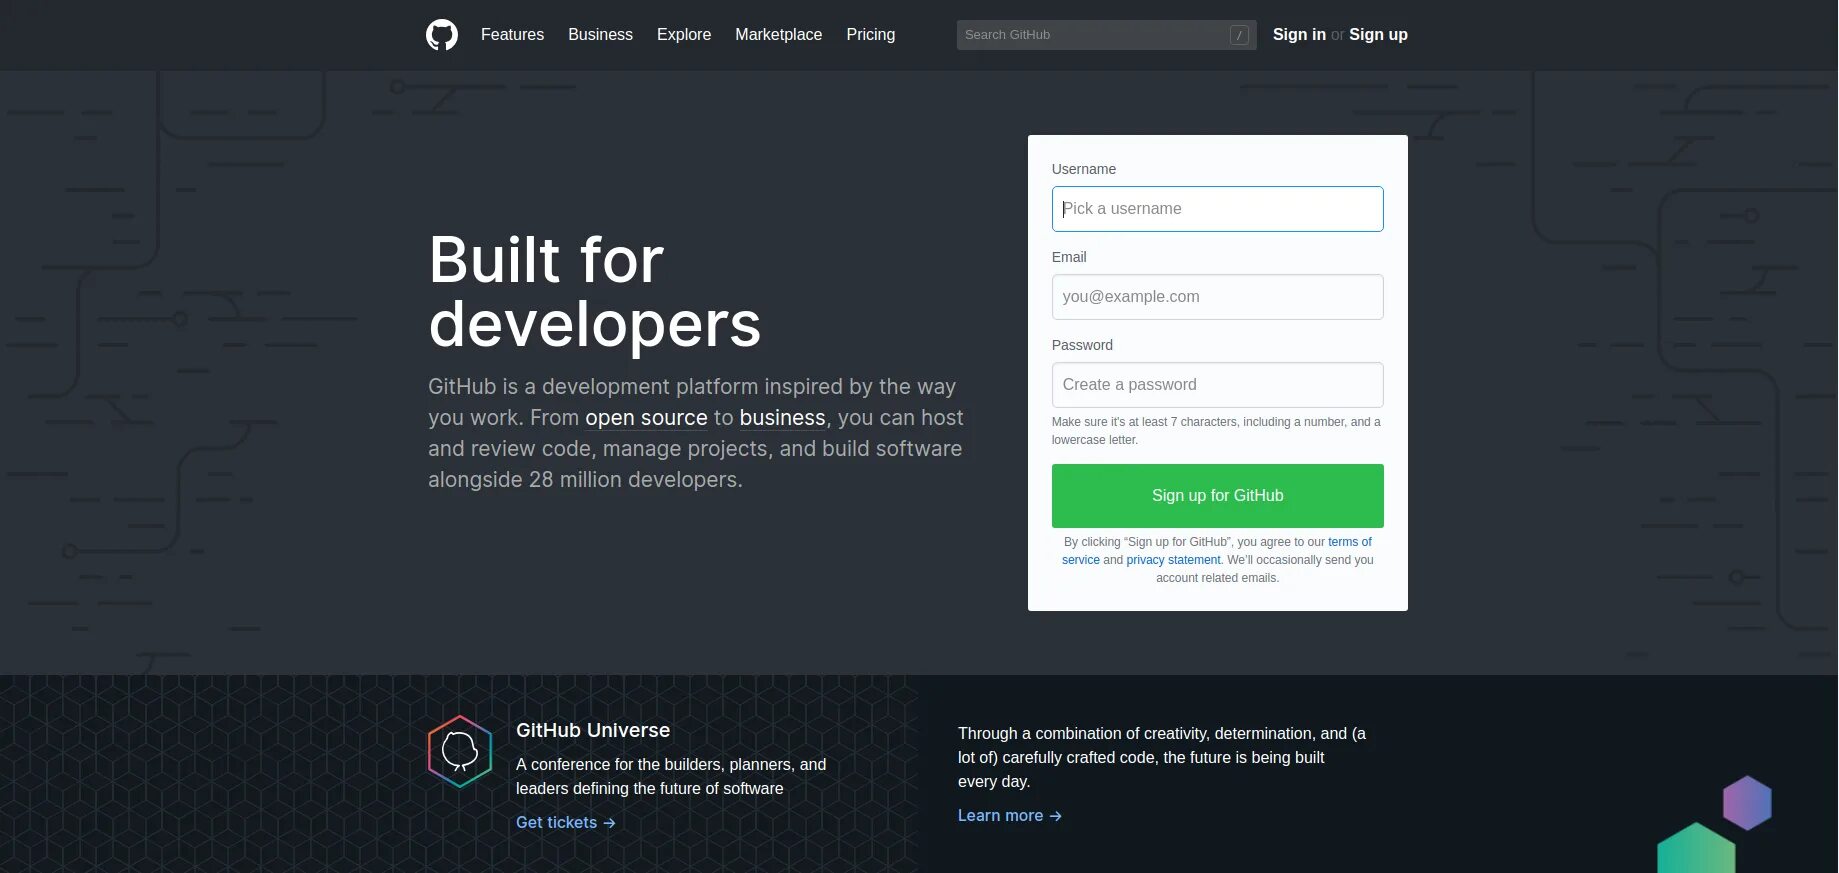Click the slash shortcut key icon in search
This screenshot has width=1839, height=873.
point(1239,35)
